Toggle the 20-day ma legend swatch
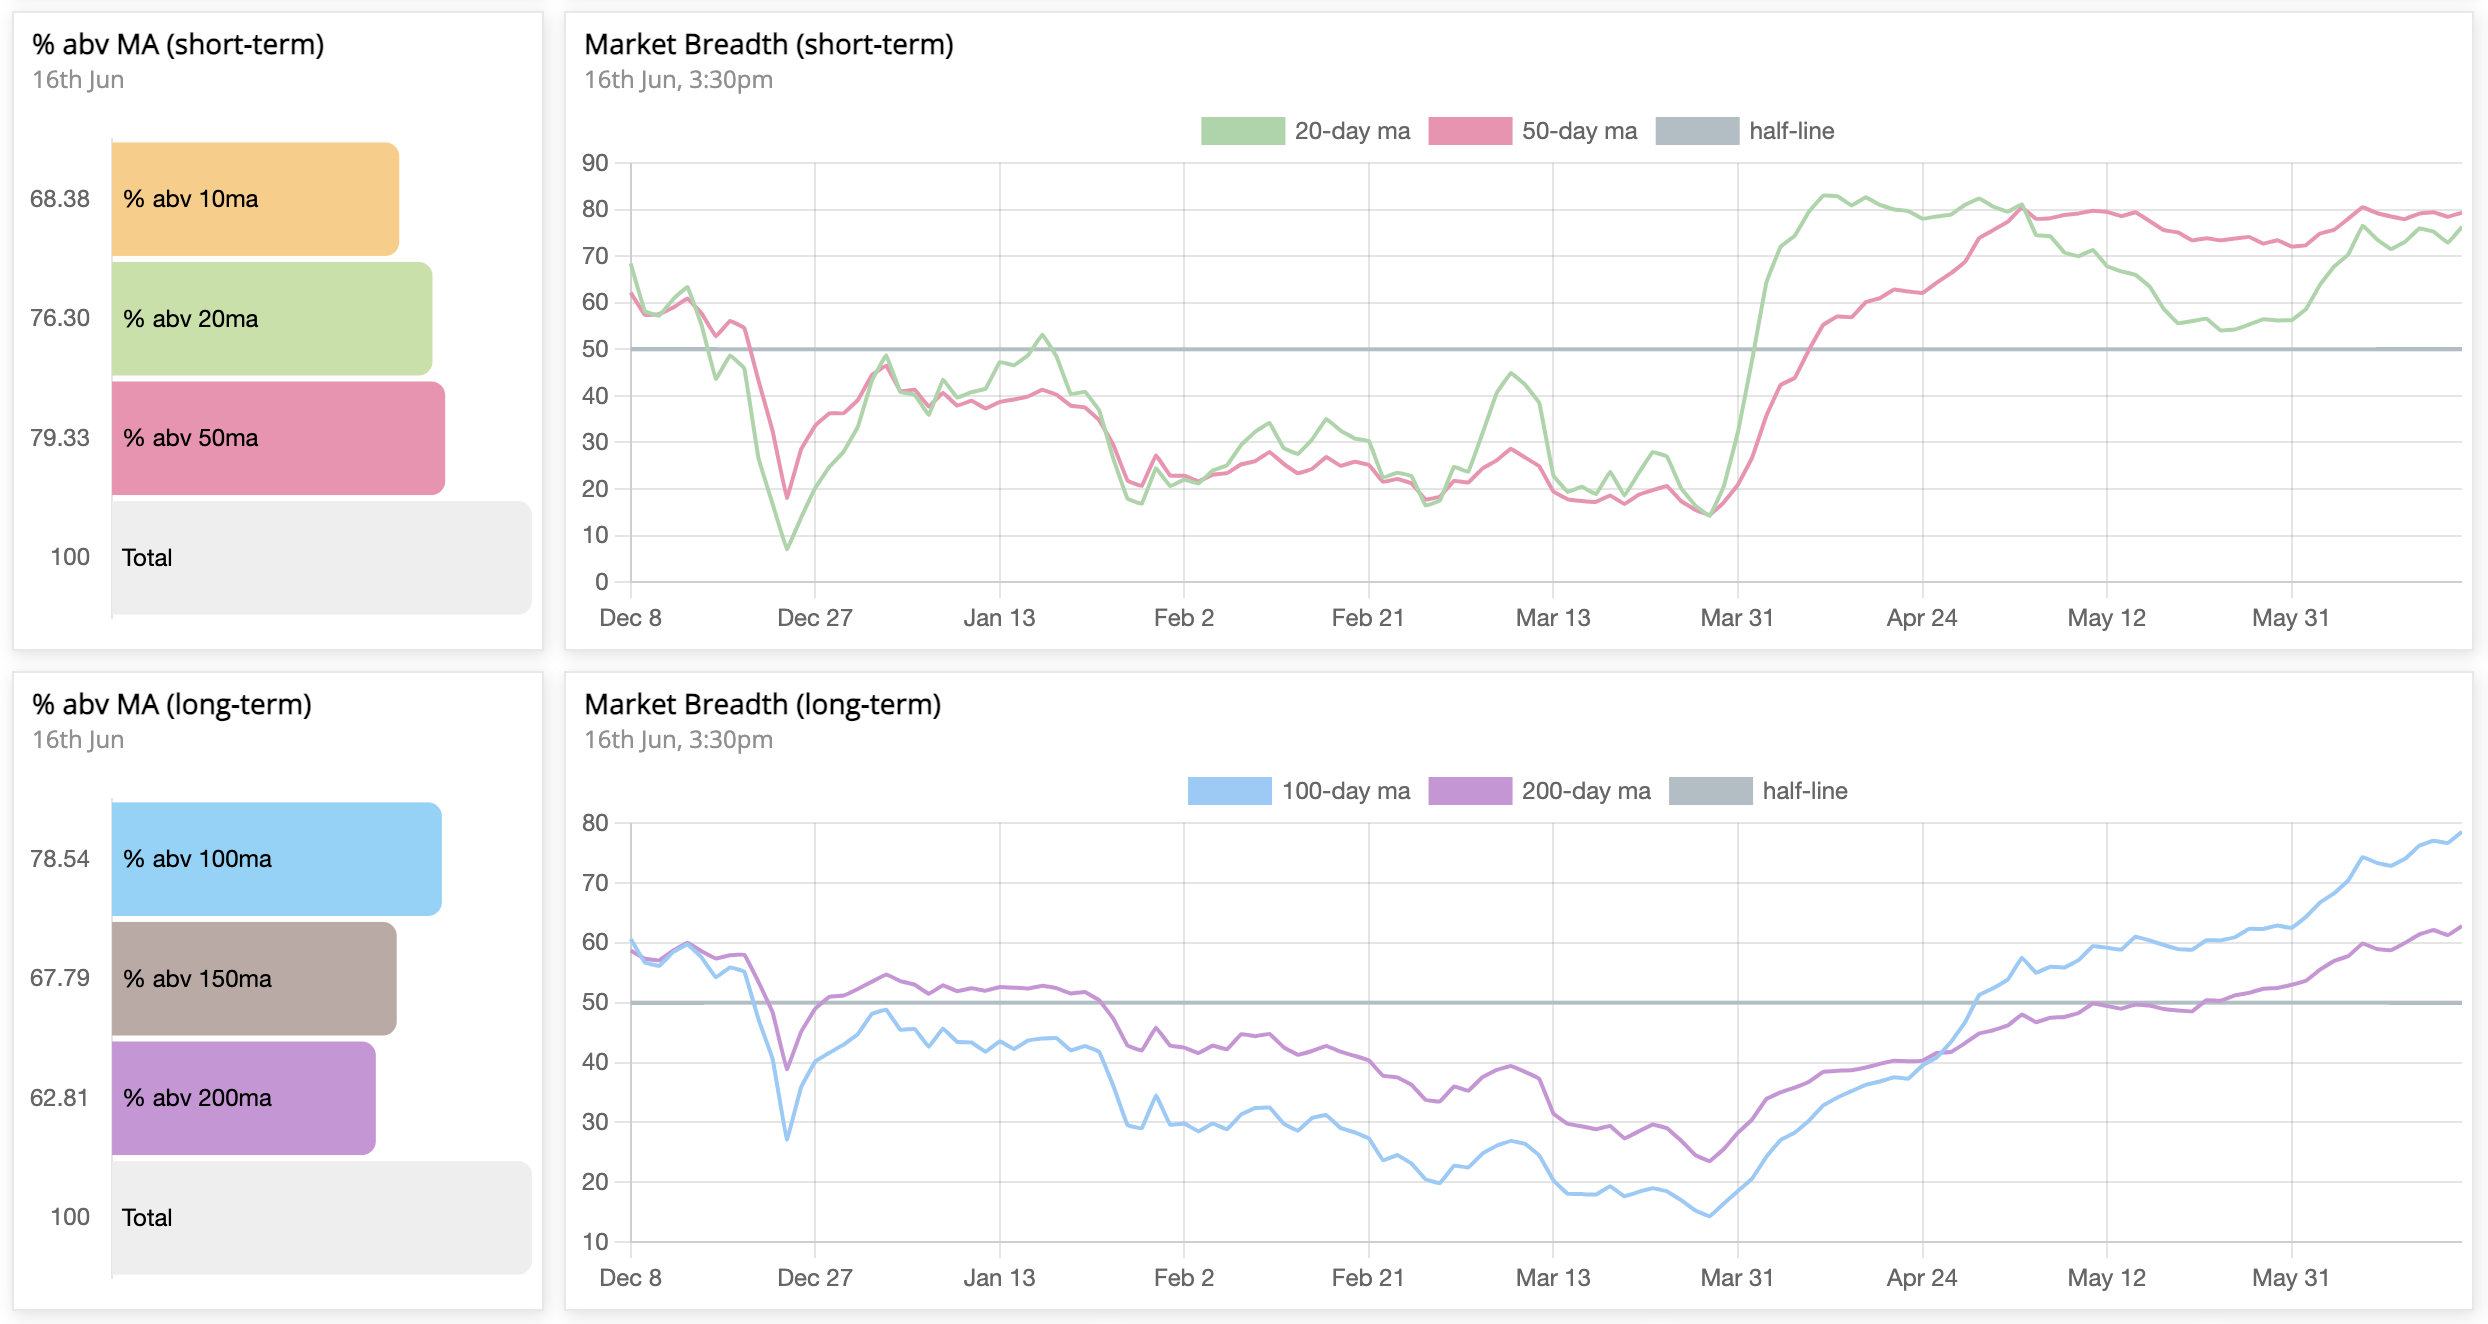 click(1242, 131)
